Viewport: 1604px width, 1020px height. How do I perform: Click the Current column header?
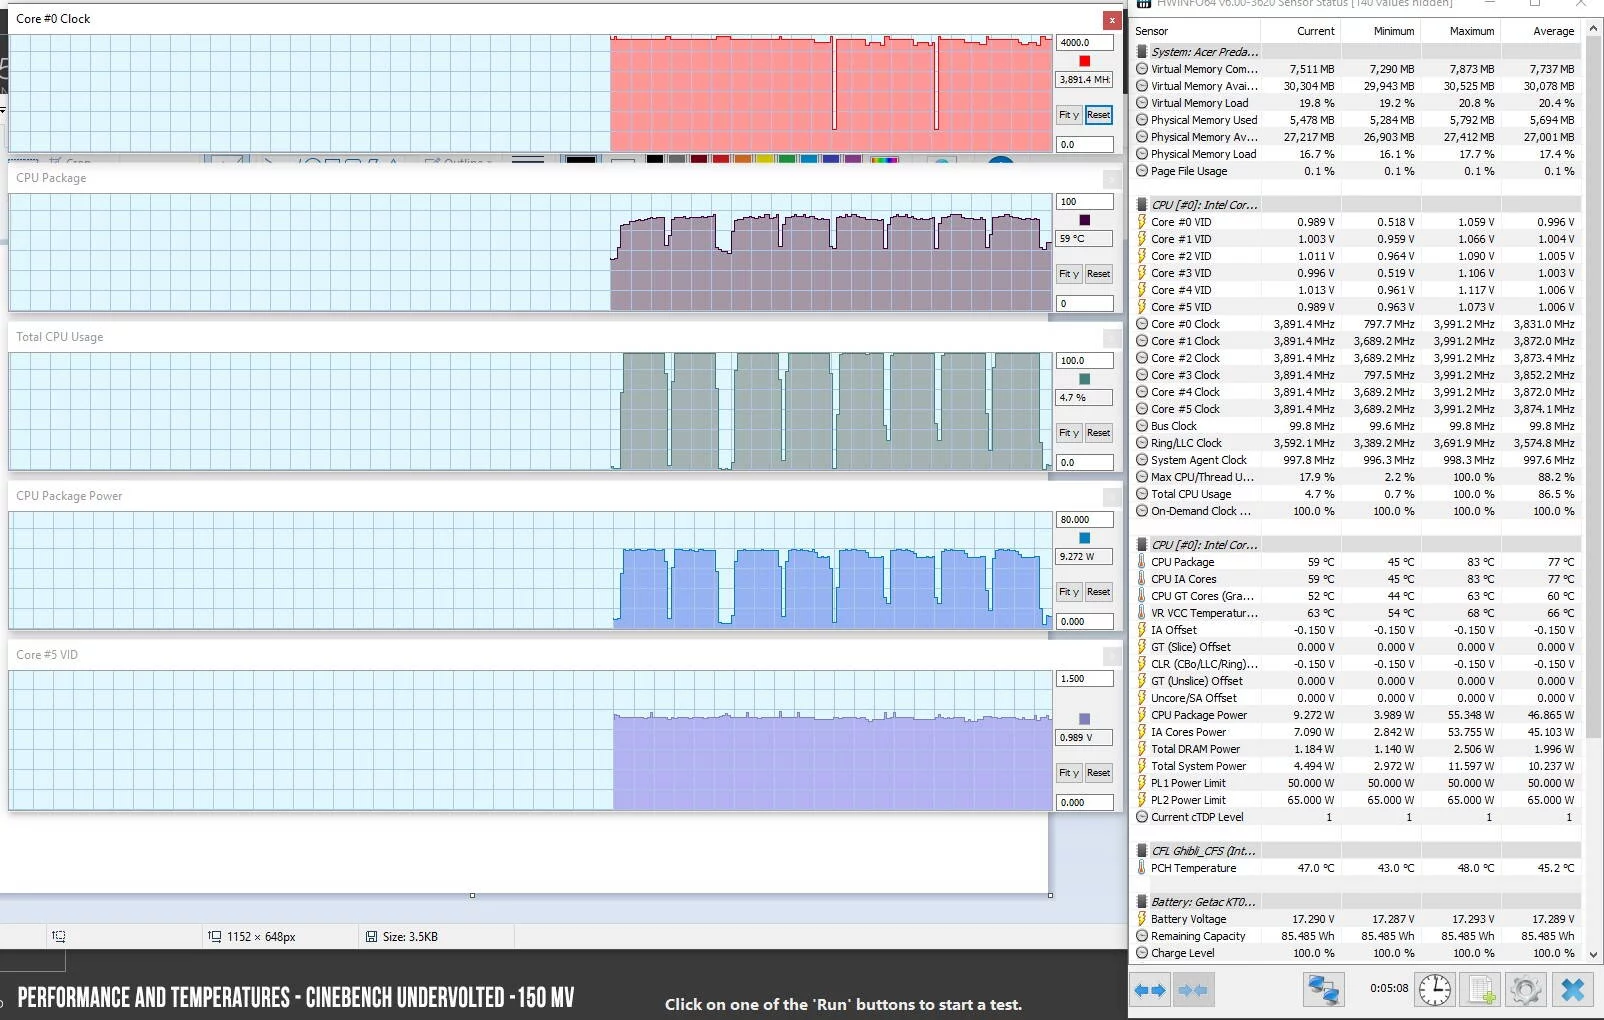(1300, 31)
